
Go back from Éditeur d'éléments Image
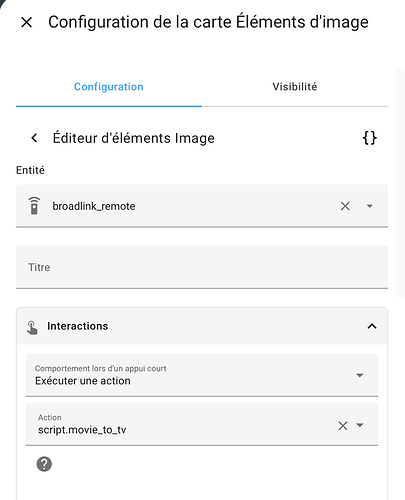click(34, 138)
